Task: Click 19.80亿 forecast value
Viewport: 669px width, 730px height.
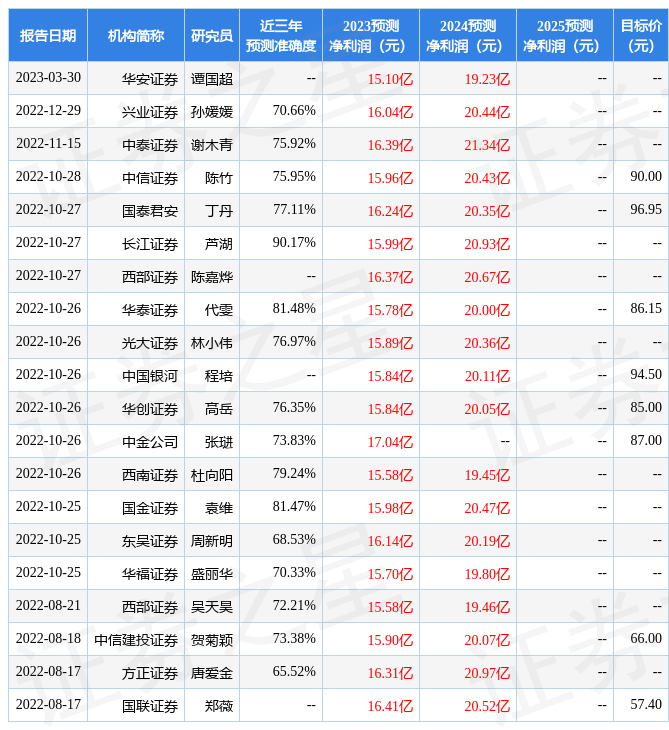Action: pyautogui.click(x=487, y=575)
